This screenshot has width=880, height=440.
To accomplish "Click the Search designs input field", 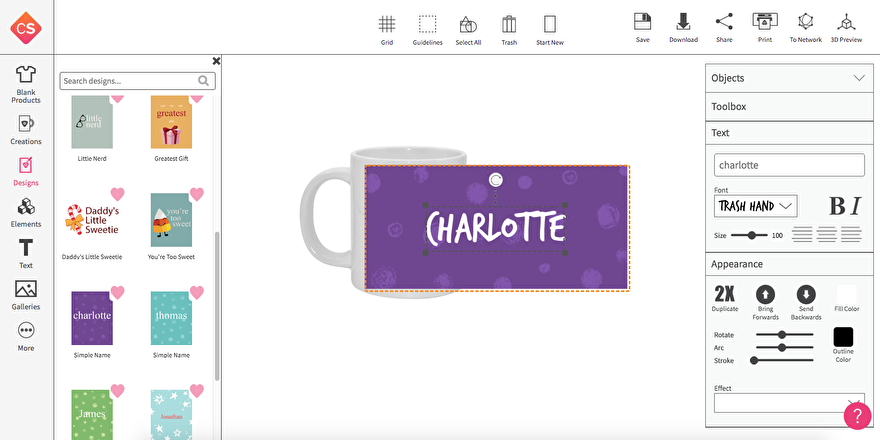I will tap(128, 81).
